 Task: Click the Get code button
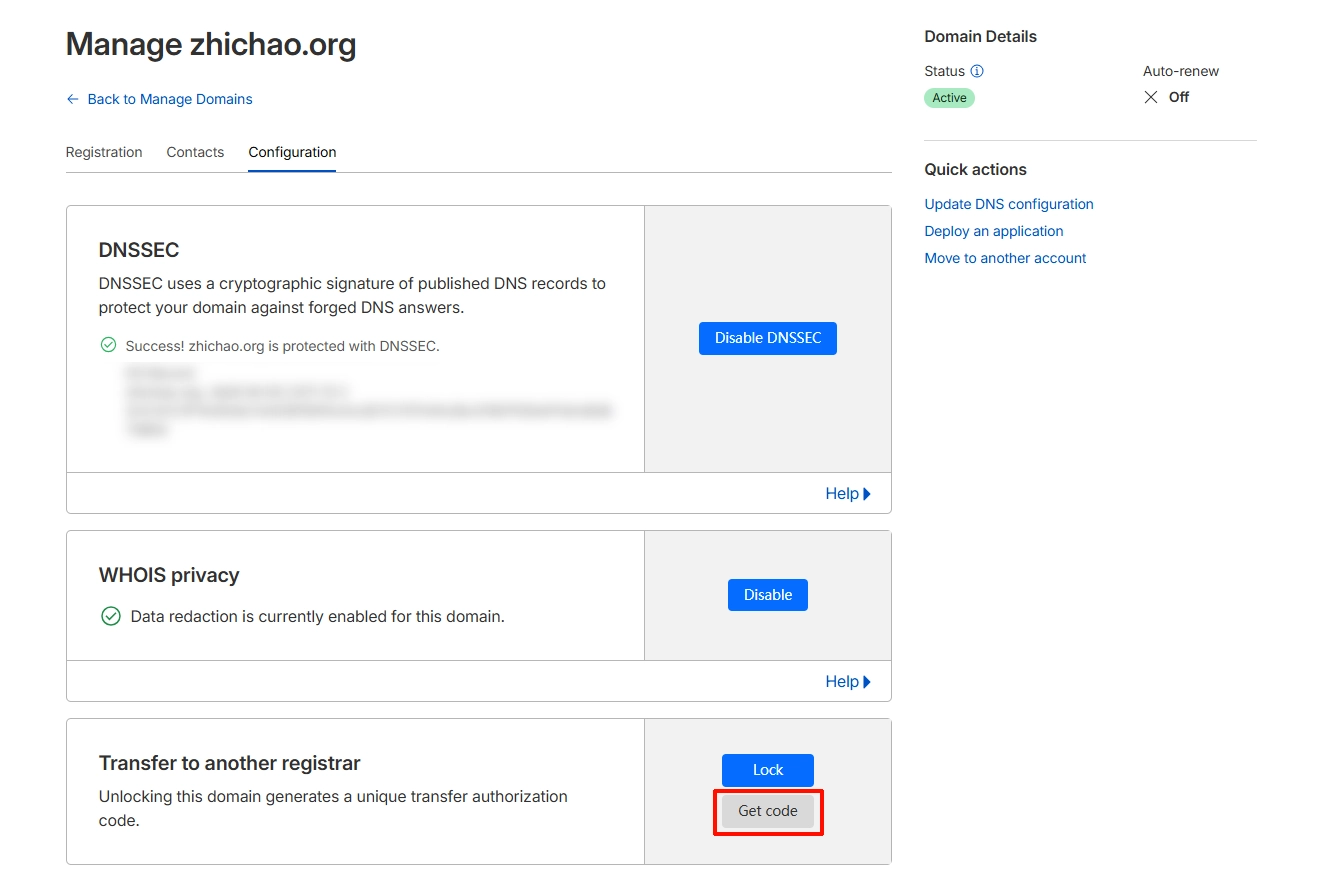[x=767, y=811]
